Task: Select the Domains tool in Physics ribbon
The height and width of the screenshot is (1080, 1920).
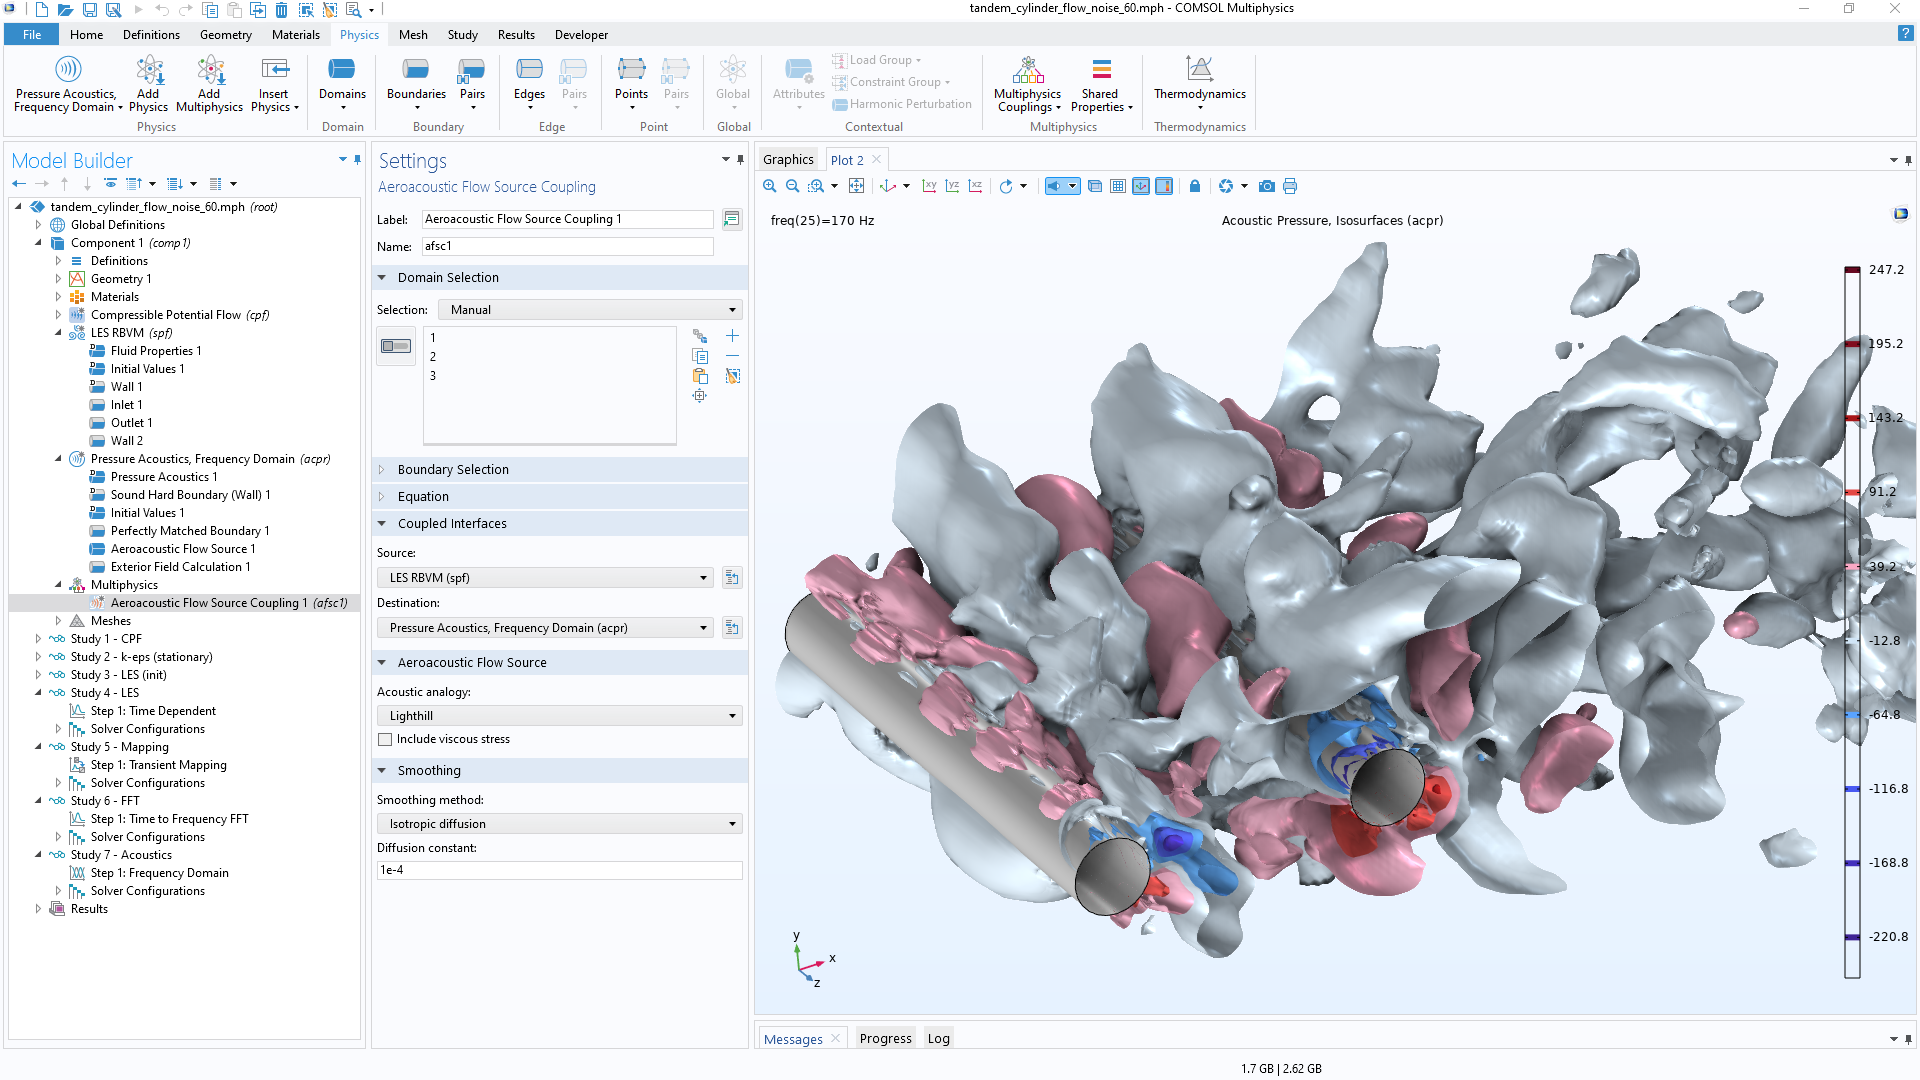Action: 338,84
